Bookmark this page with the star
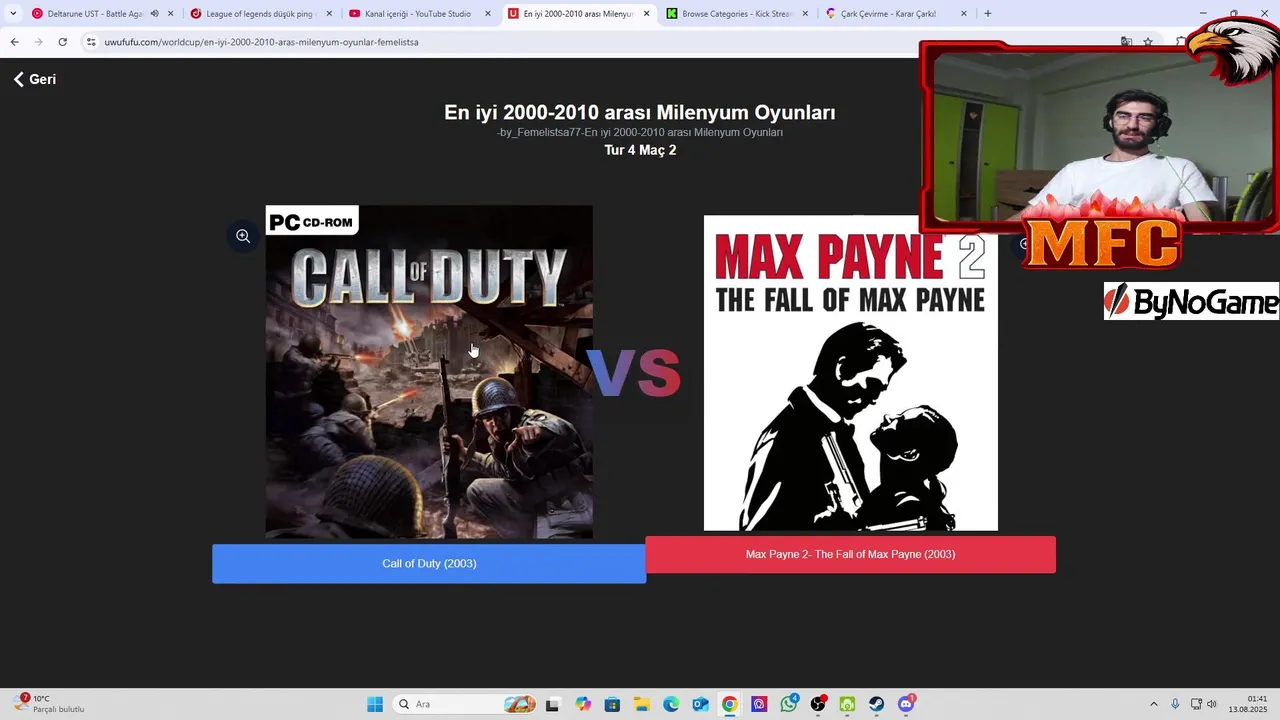1280x720 pixels. (1148, 42)
